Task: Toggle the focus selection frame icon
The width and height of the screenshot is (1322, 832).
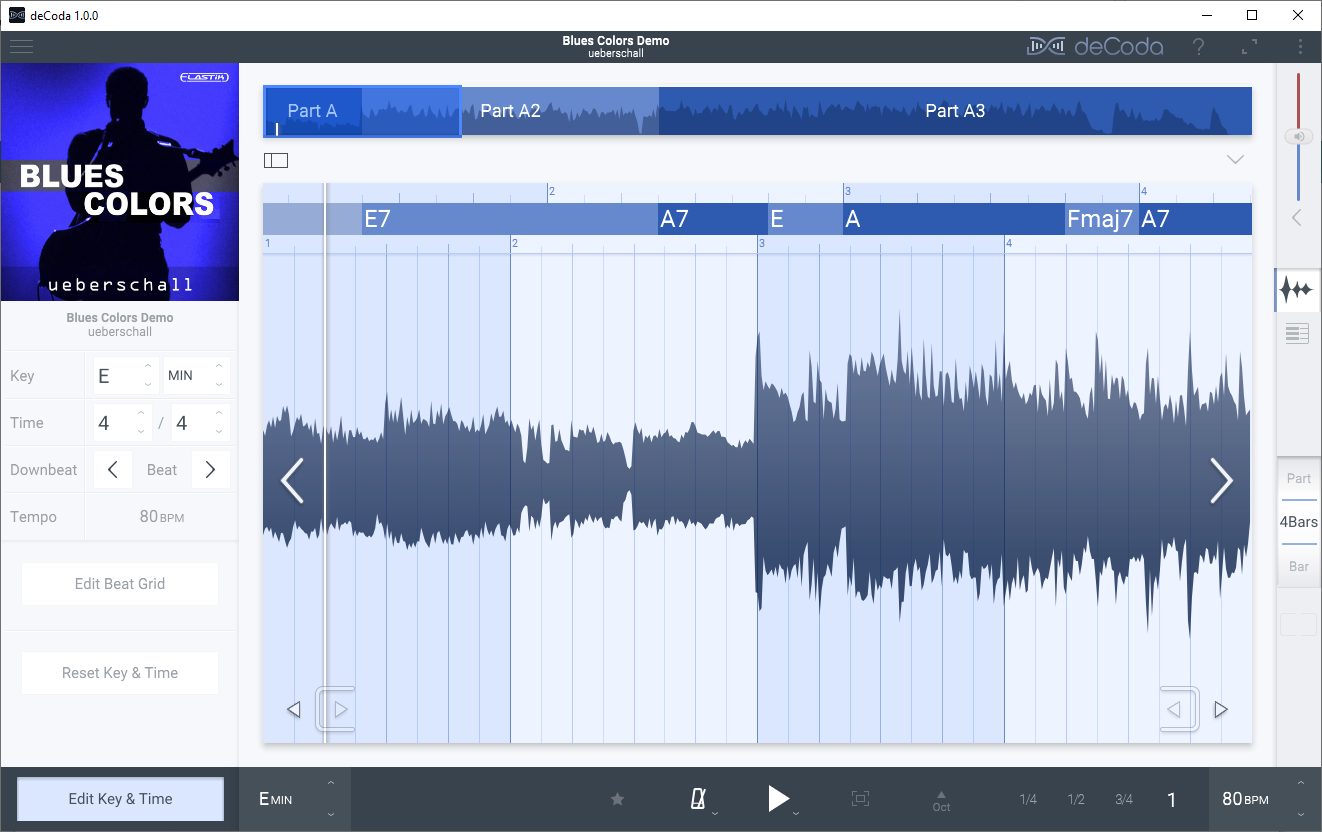Action: [x=860, y=798]
